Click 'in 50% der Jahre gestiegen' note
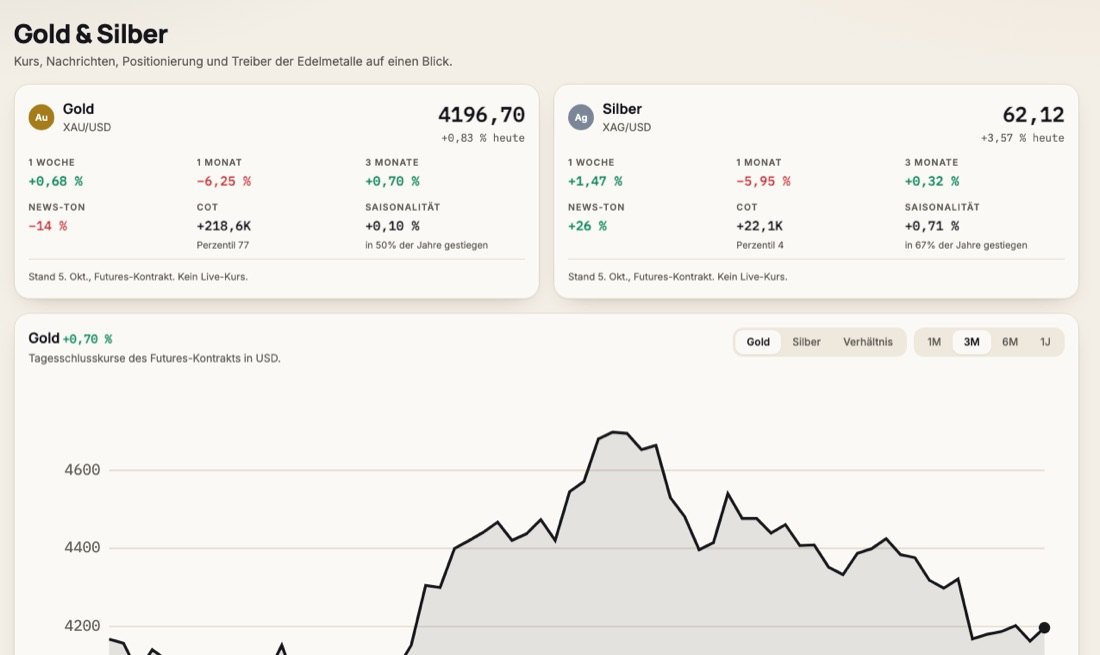The width and height of the screenshot is (1100, 655). tap(427, 245)
